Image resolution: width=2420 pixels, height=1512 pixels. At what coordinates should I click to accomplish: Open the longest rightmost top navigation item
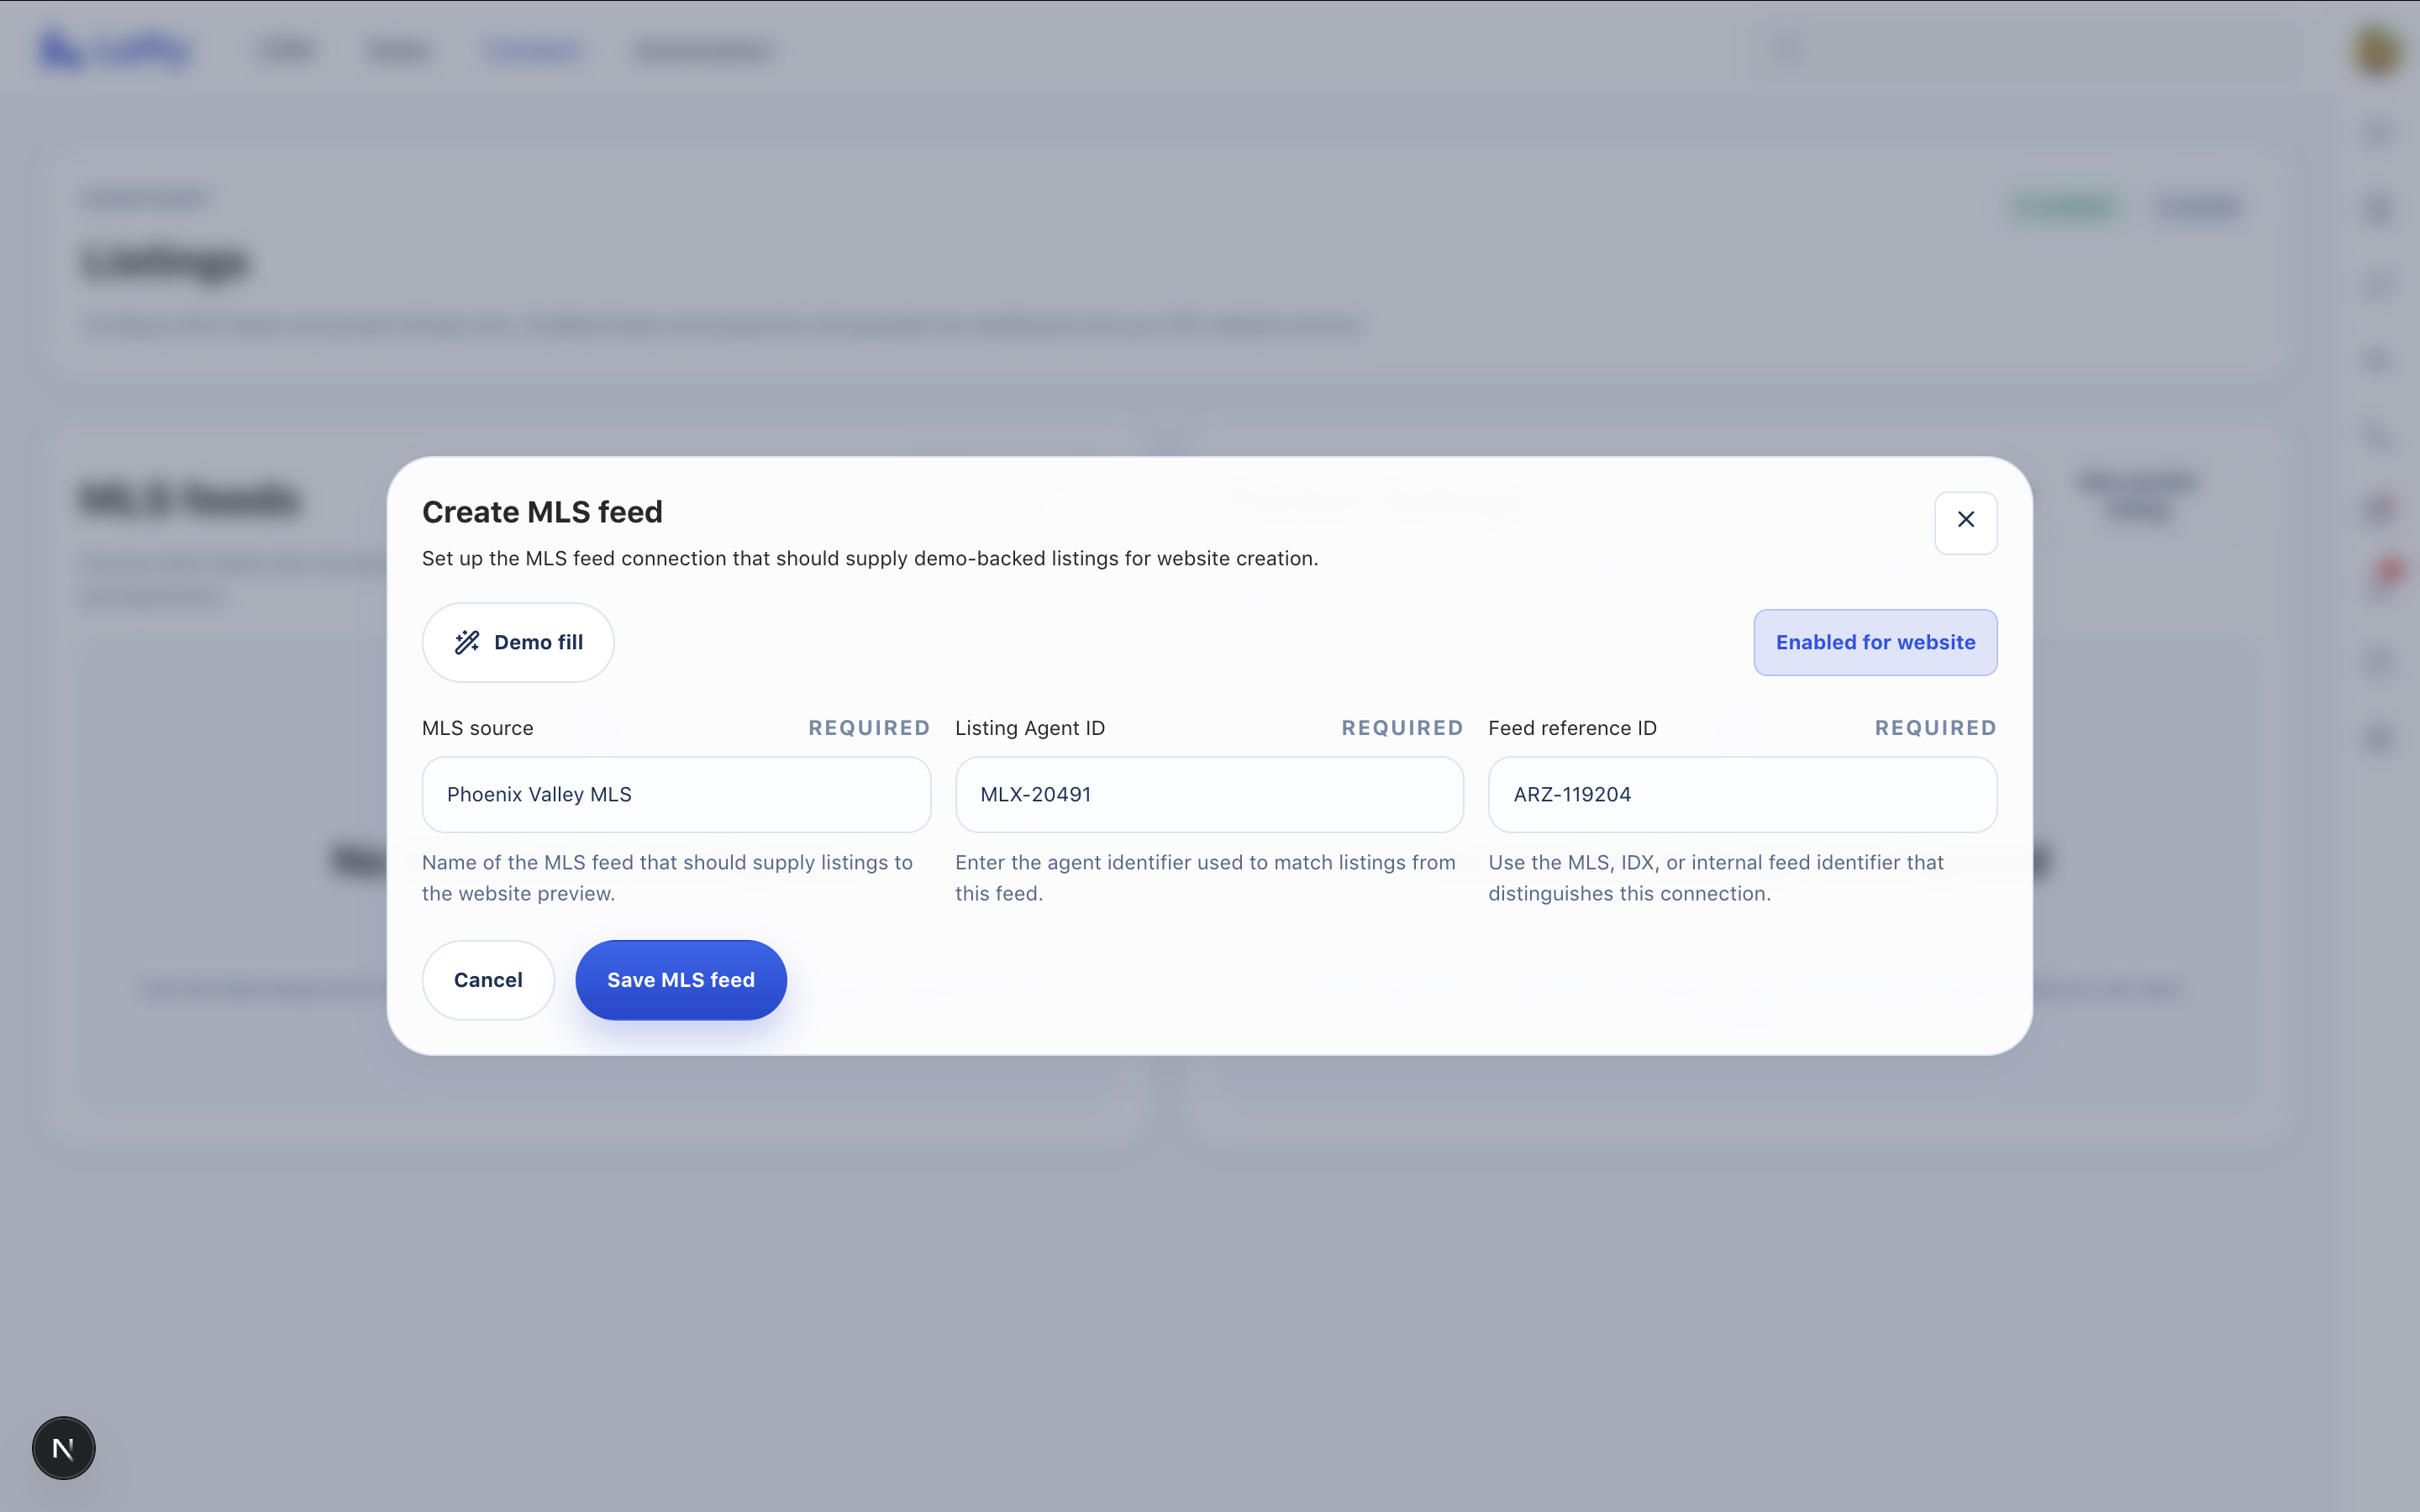[x=703, y=50]
